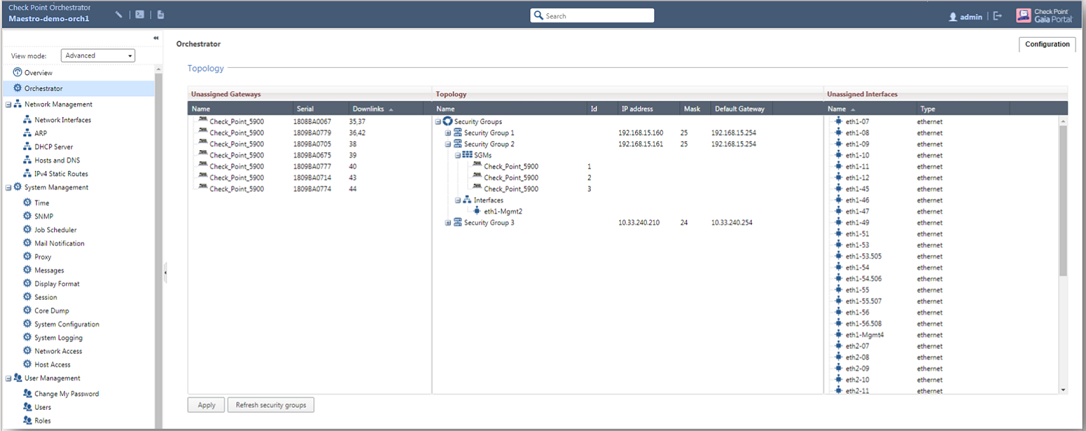The height and width of the screenshot is (431, 1086).
Task: Collapse the navigation pane with double-arrow icon
Action: point(155,38)
